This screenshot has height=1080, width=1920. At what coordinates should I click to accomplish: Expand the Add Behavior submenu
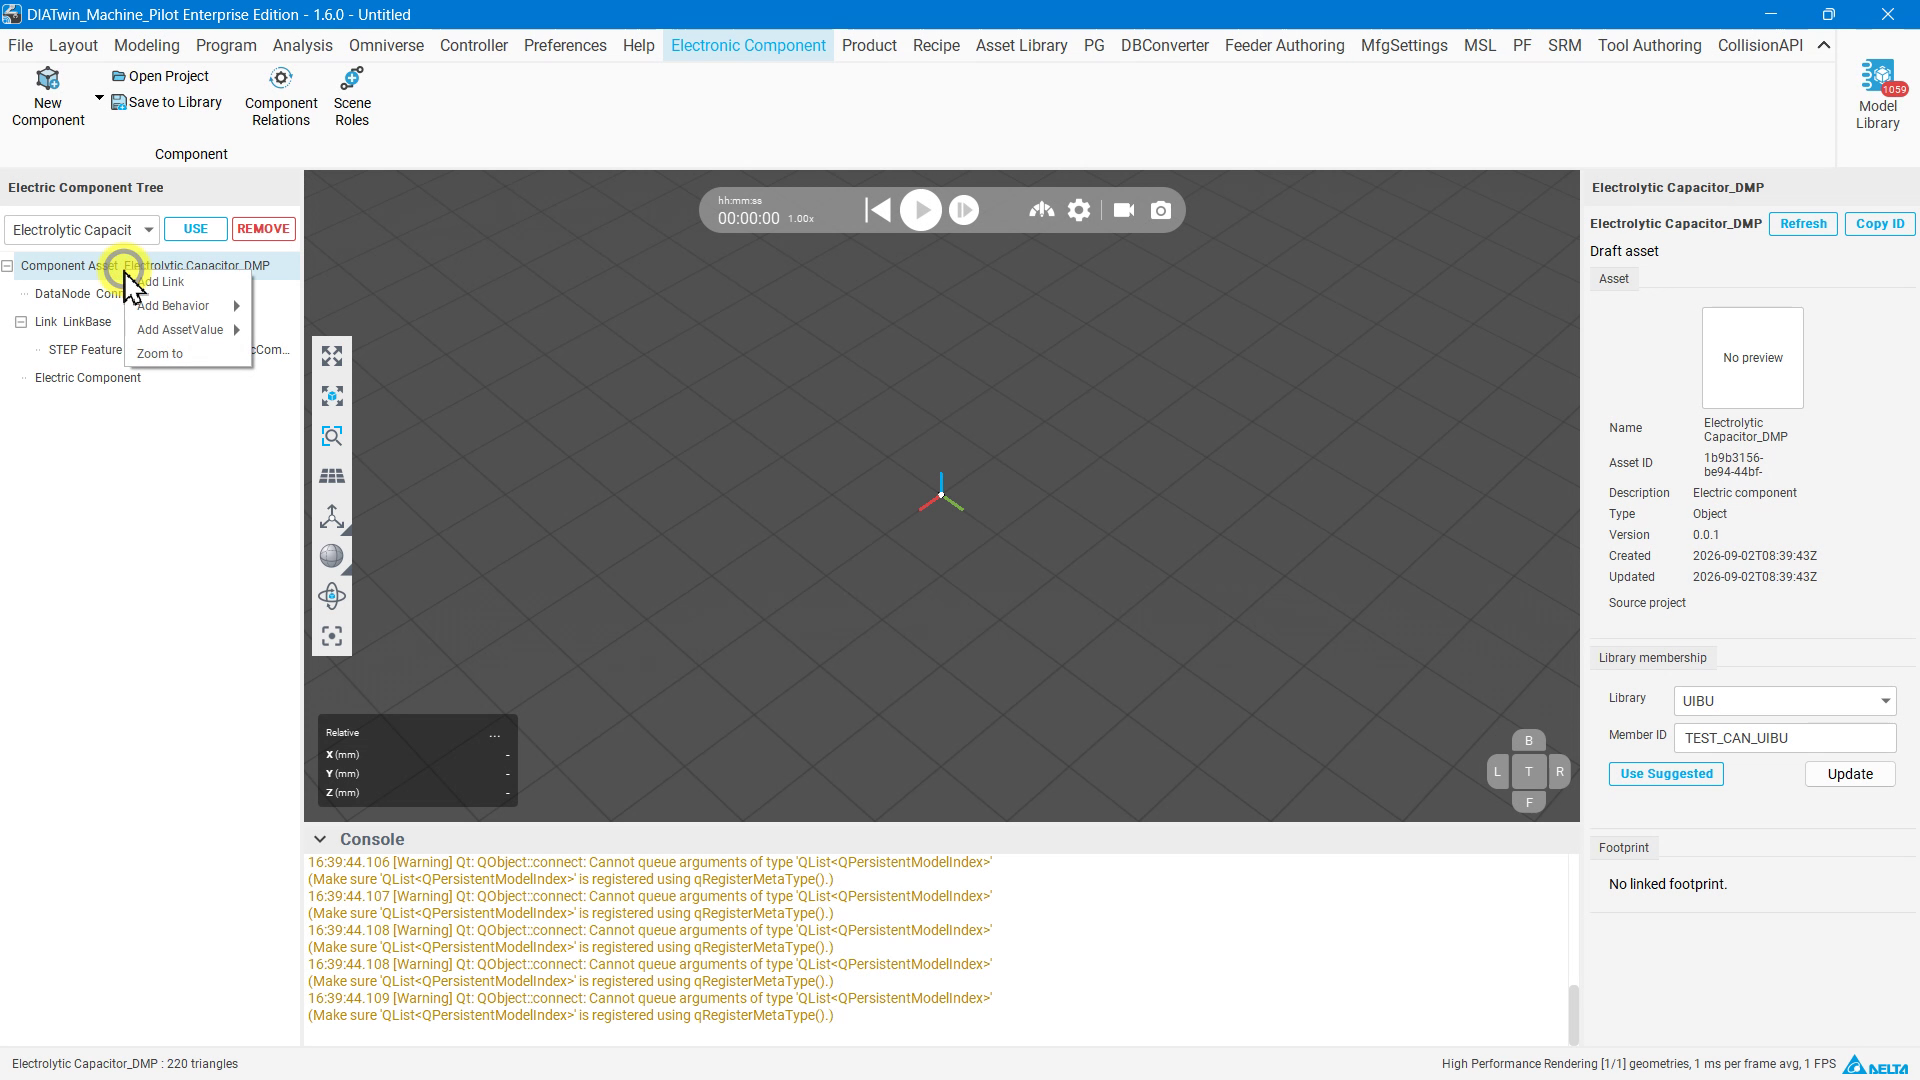(188, 306)
